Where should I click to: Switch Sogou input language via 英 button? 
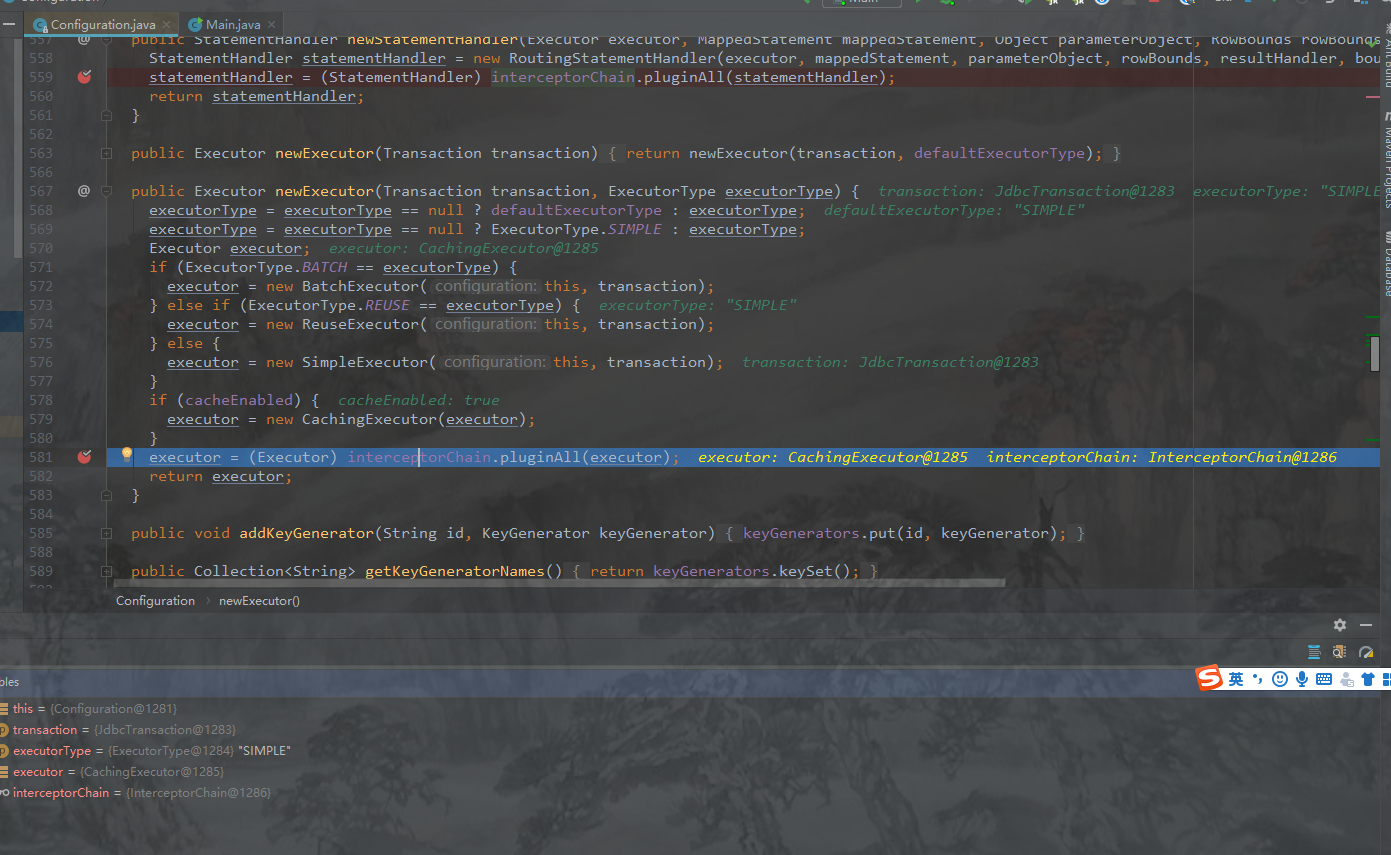click(x=1236, y=679)
